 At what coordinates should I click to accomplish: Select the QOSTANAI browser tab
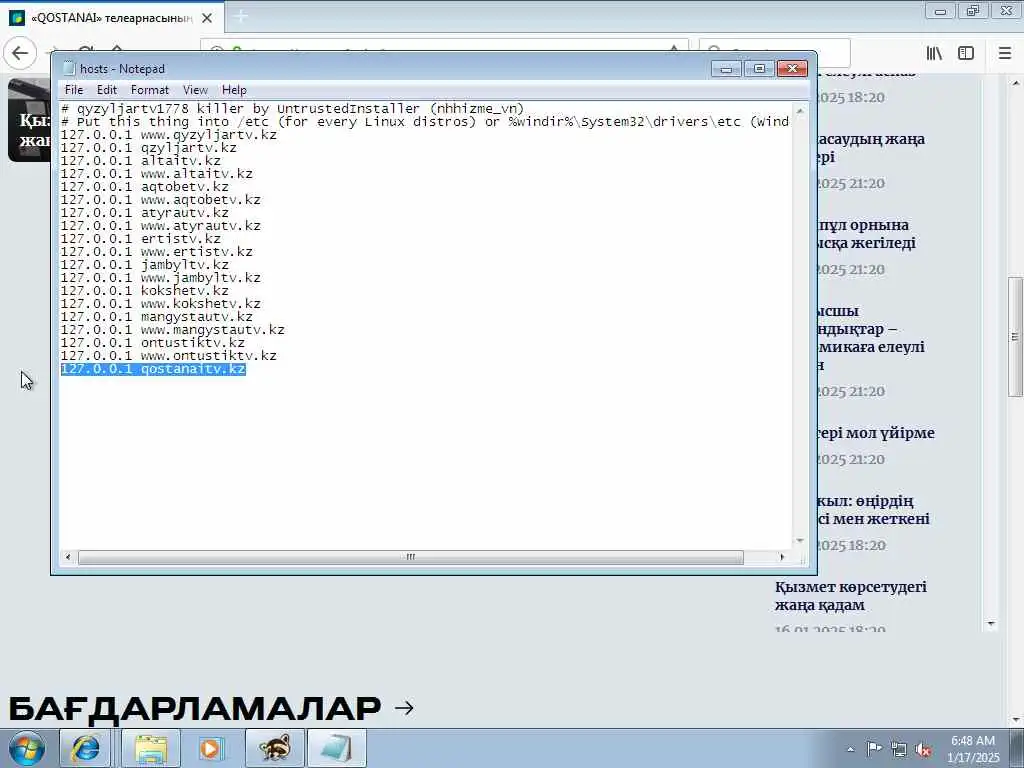point(111,18)
